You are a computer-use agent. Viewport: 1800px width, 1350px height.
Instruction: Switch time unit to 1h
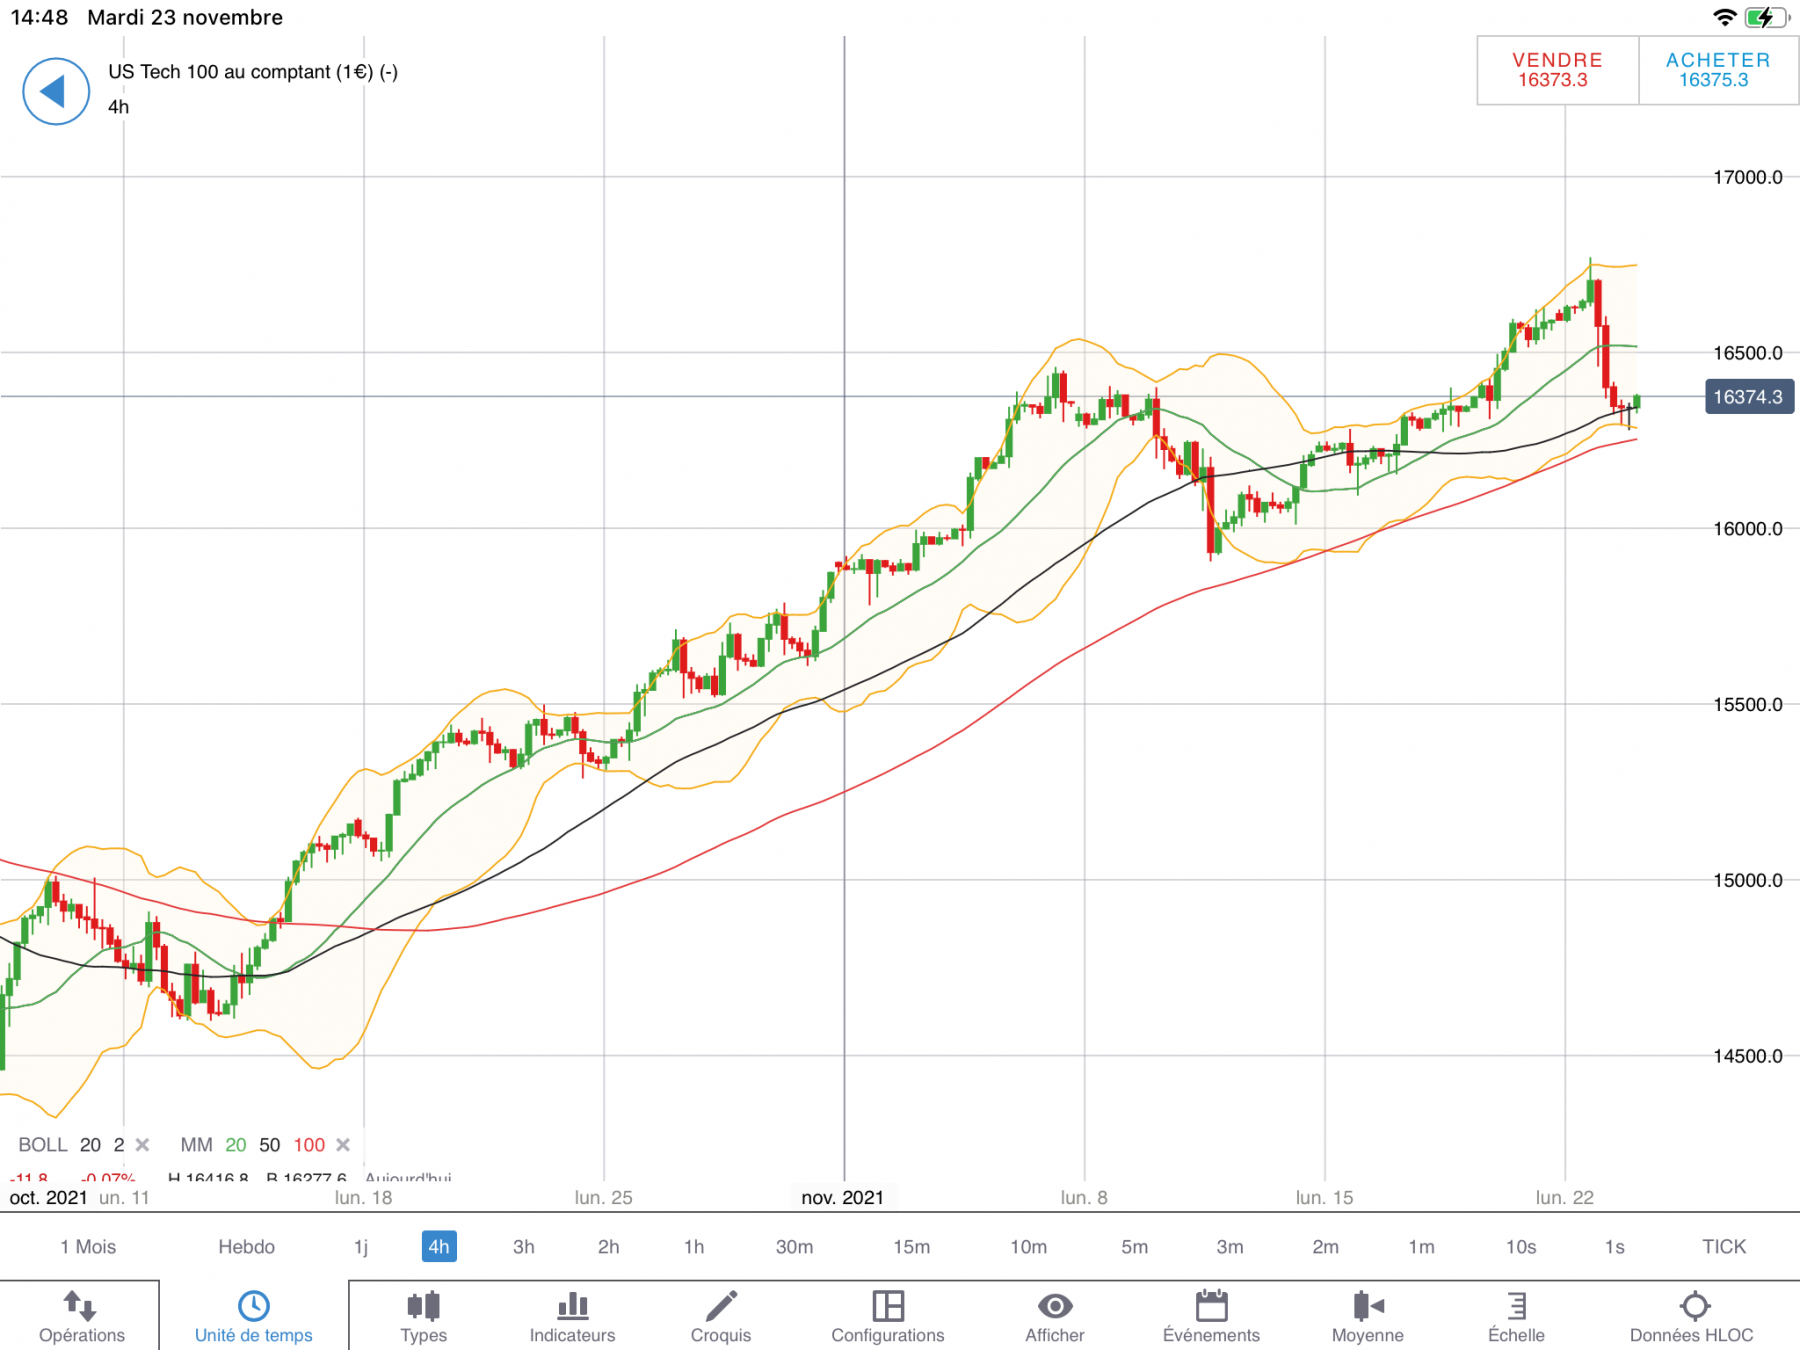[694, 1247]
